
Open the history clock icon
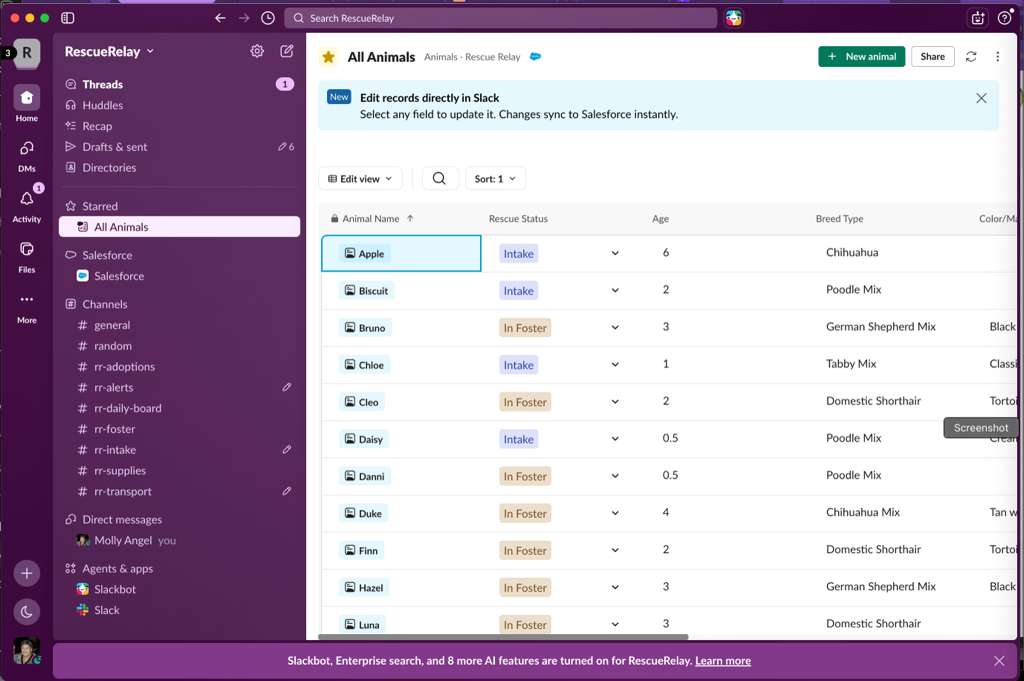pyautogui.click(x=268, y=18)
